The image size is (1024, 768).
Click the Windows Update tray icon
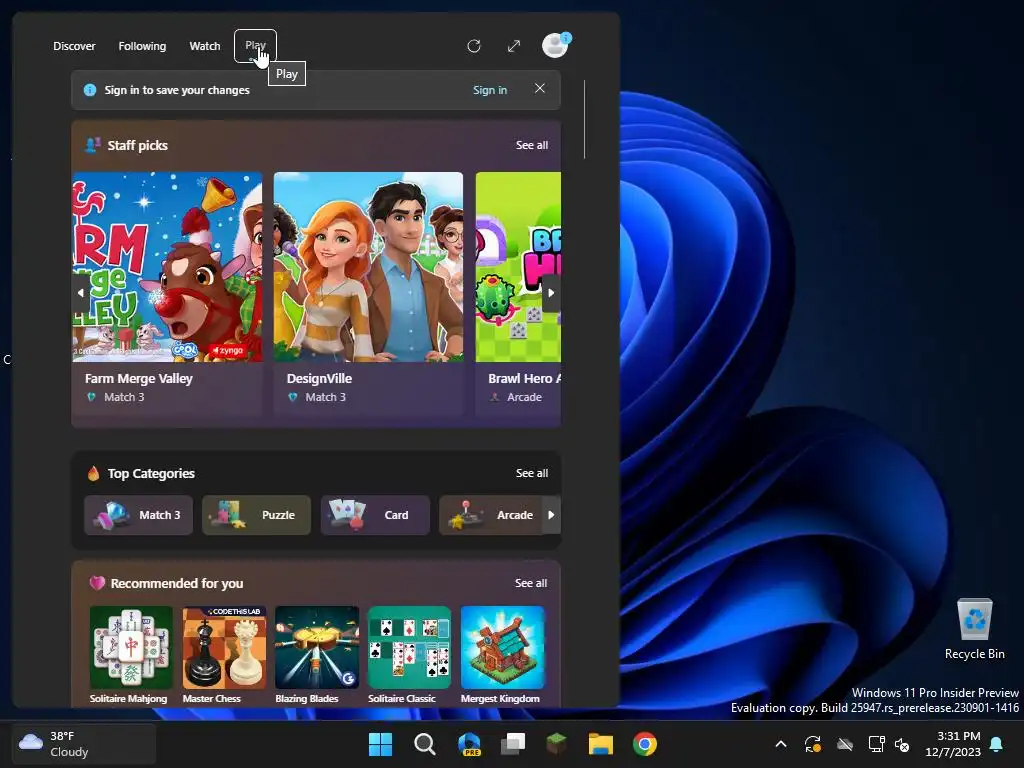coord(813,744)
